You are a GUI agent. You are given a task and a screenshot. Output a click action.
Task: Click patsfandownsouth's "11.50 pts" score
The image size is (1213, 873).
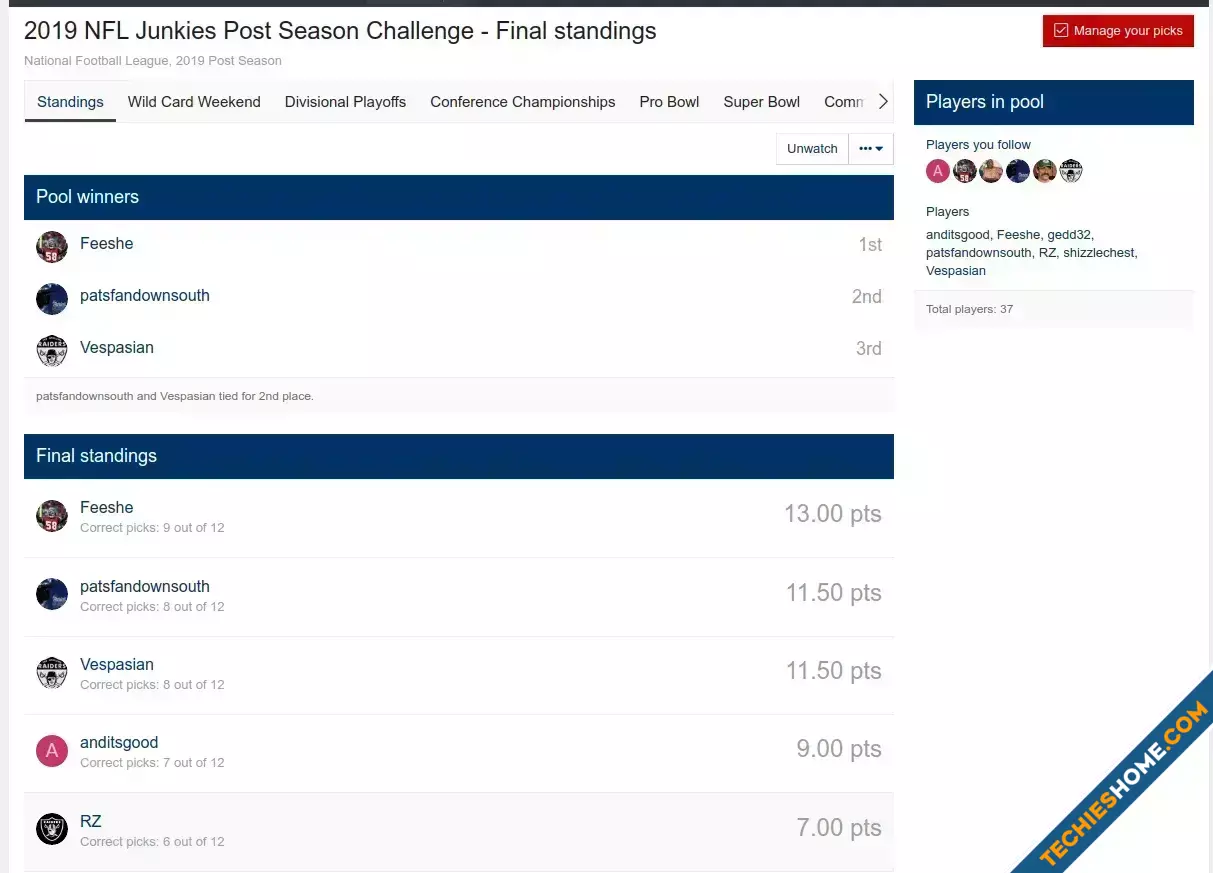834,593
